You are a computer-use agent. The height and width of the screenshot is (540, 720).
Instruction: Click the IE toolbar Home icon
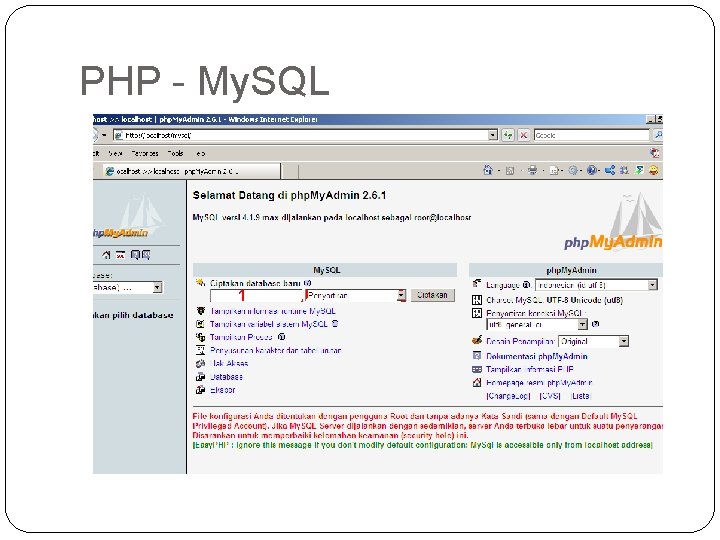pos(488,170)
